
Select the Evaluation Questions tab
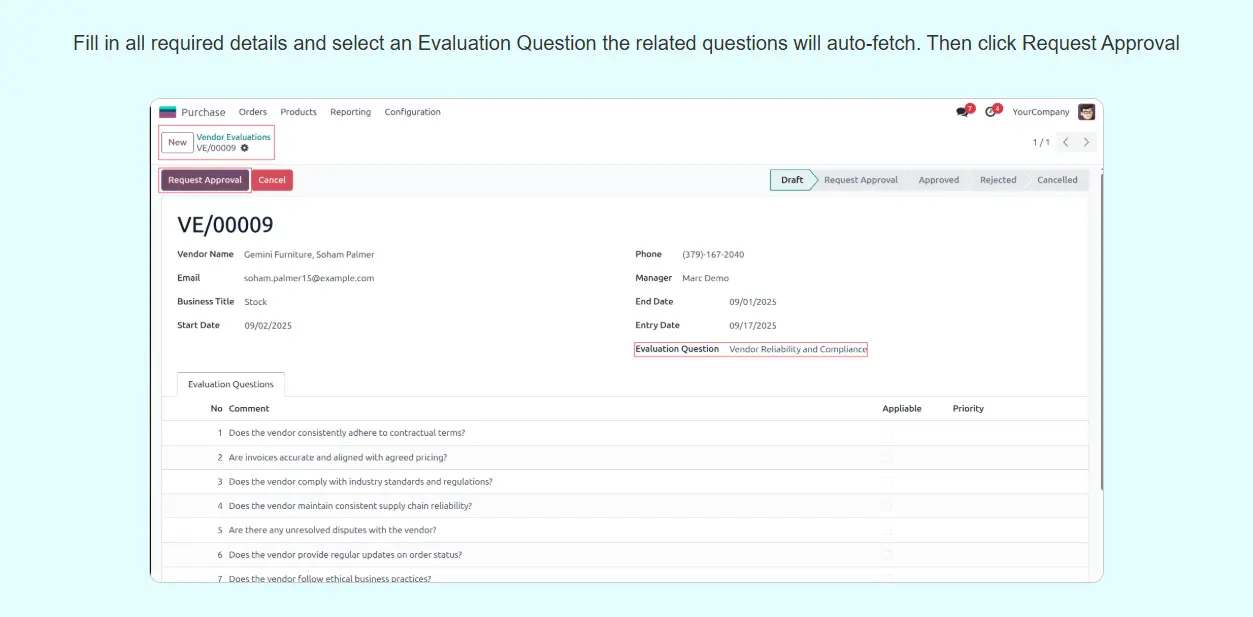231,385
